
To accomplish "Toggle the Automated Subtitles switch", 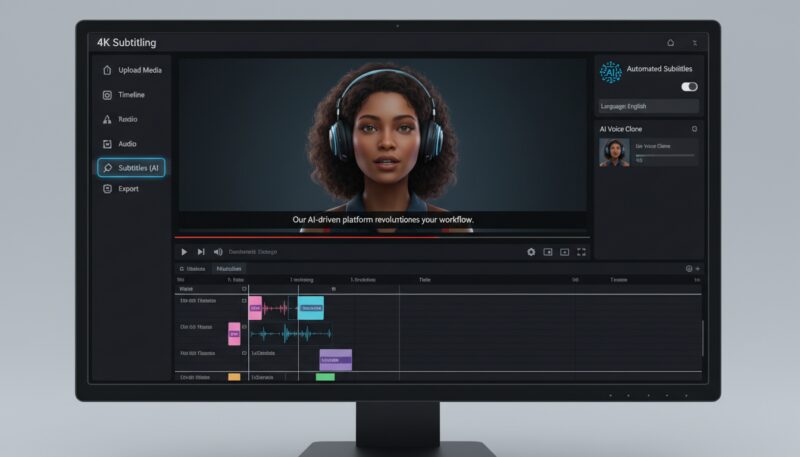I will click(689, 87).
